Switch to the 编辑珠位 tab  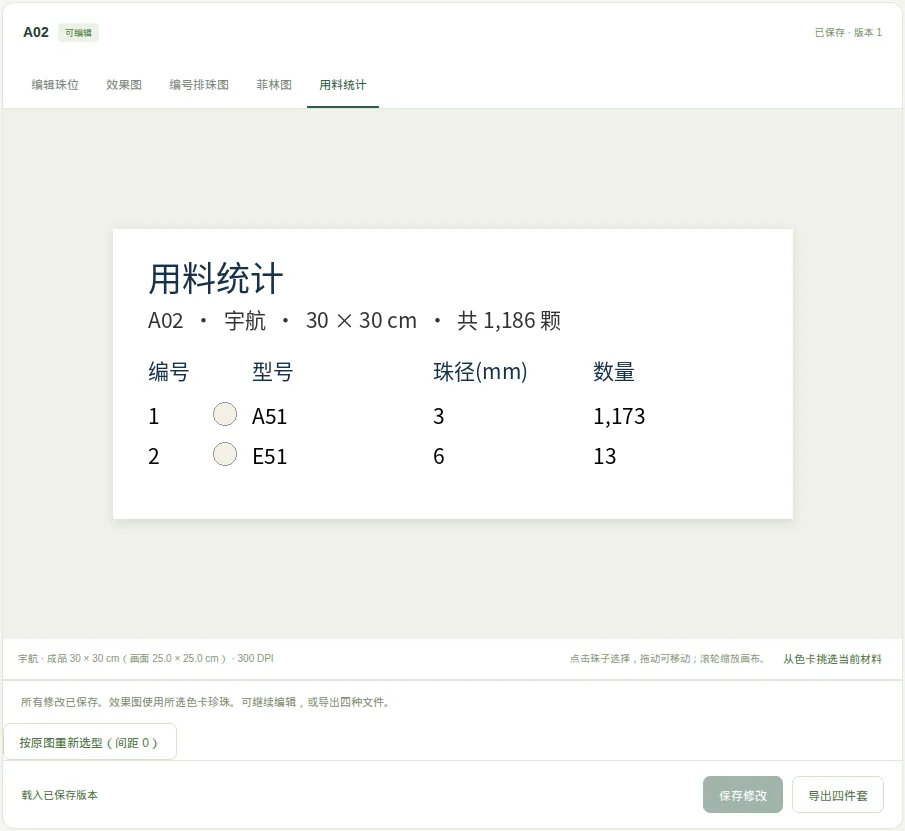click(55, 85)
